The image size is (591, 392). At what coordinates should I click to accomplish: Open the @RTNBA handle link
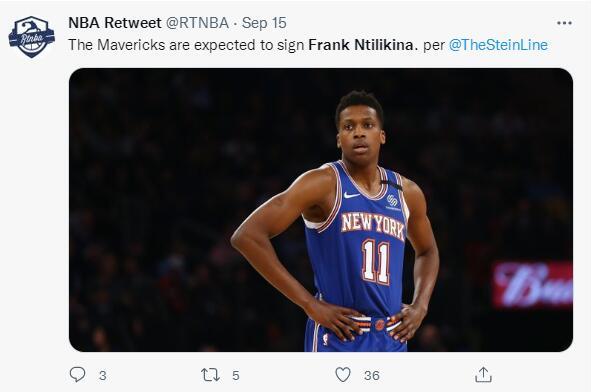click(198, 23)
